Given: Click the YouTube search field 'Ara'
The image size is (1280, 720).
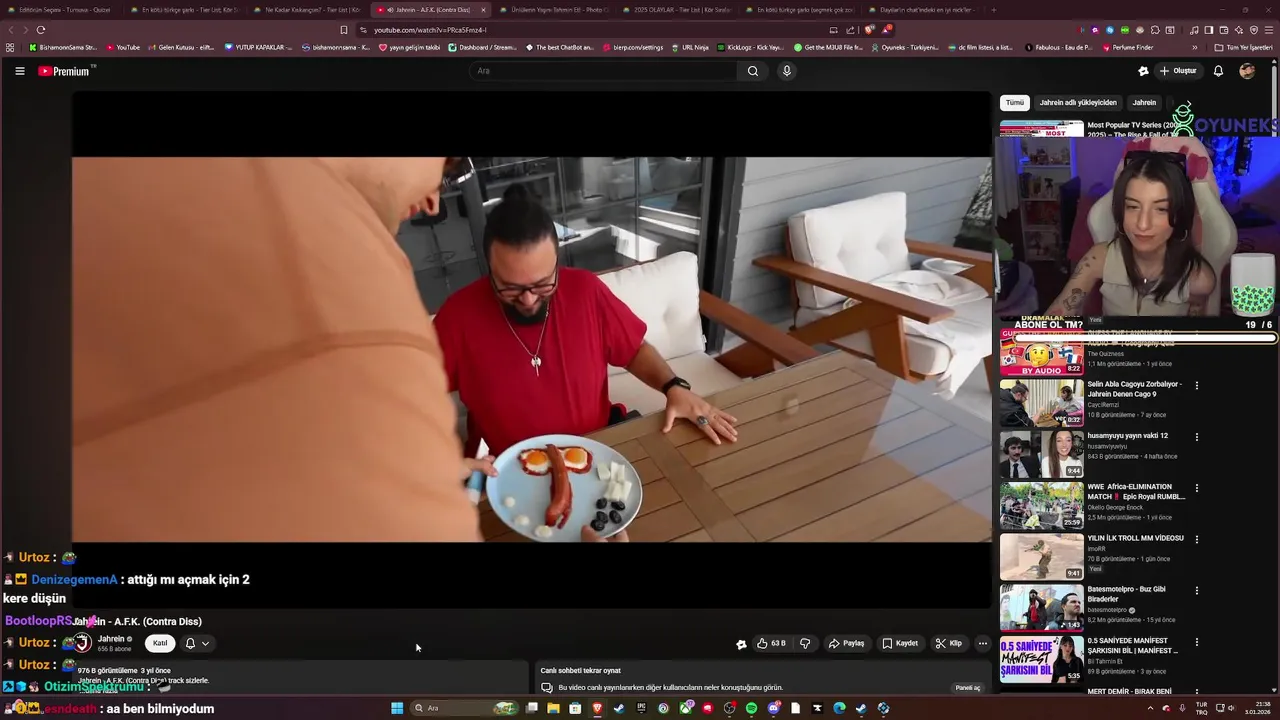Looking at the screenshot, I should coord(604,71).
